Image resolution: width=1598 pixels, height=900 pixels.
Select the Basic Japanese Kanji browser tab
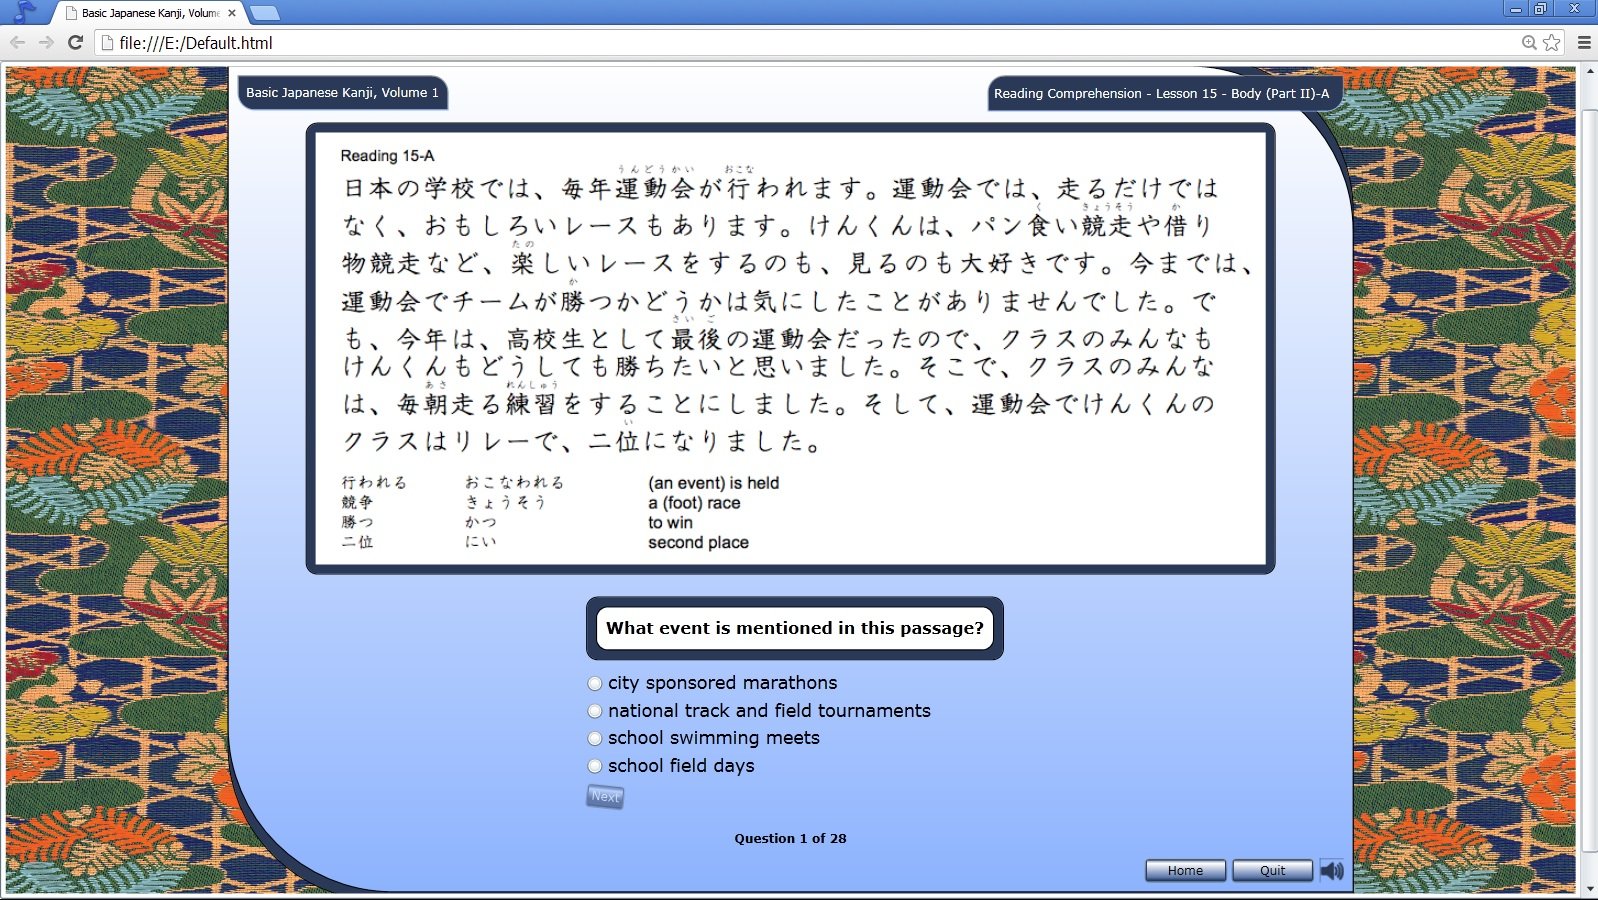[x=150, y=13]
